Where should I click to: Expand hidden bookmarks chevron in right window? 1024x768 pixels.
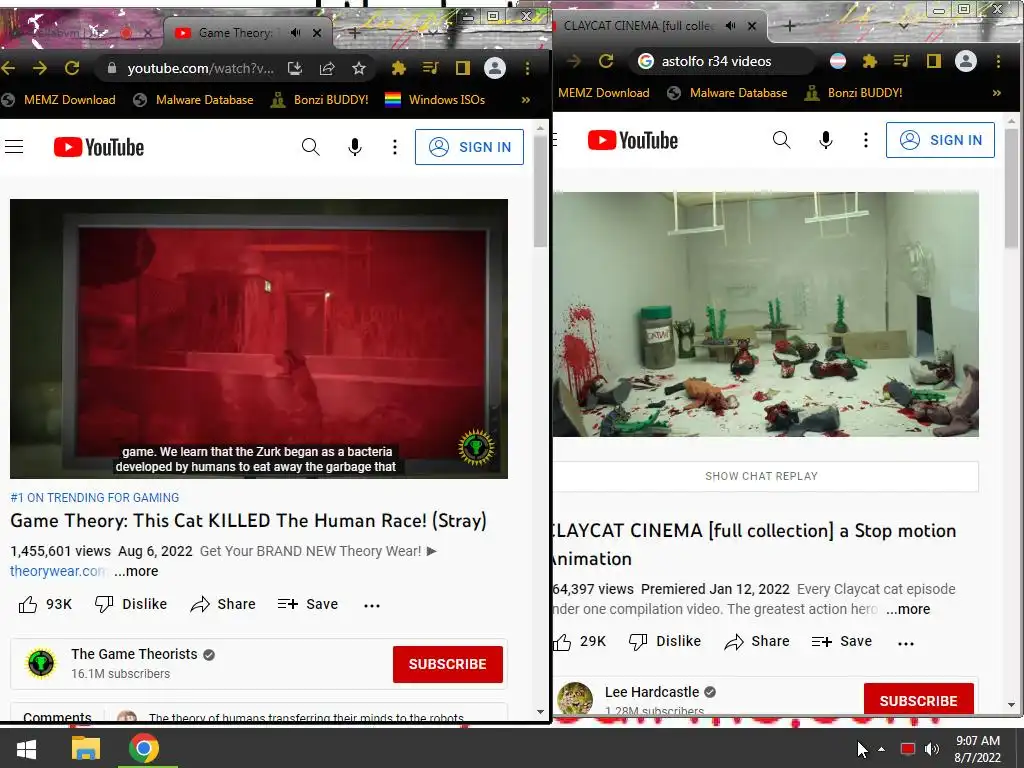[997, 93]
